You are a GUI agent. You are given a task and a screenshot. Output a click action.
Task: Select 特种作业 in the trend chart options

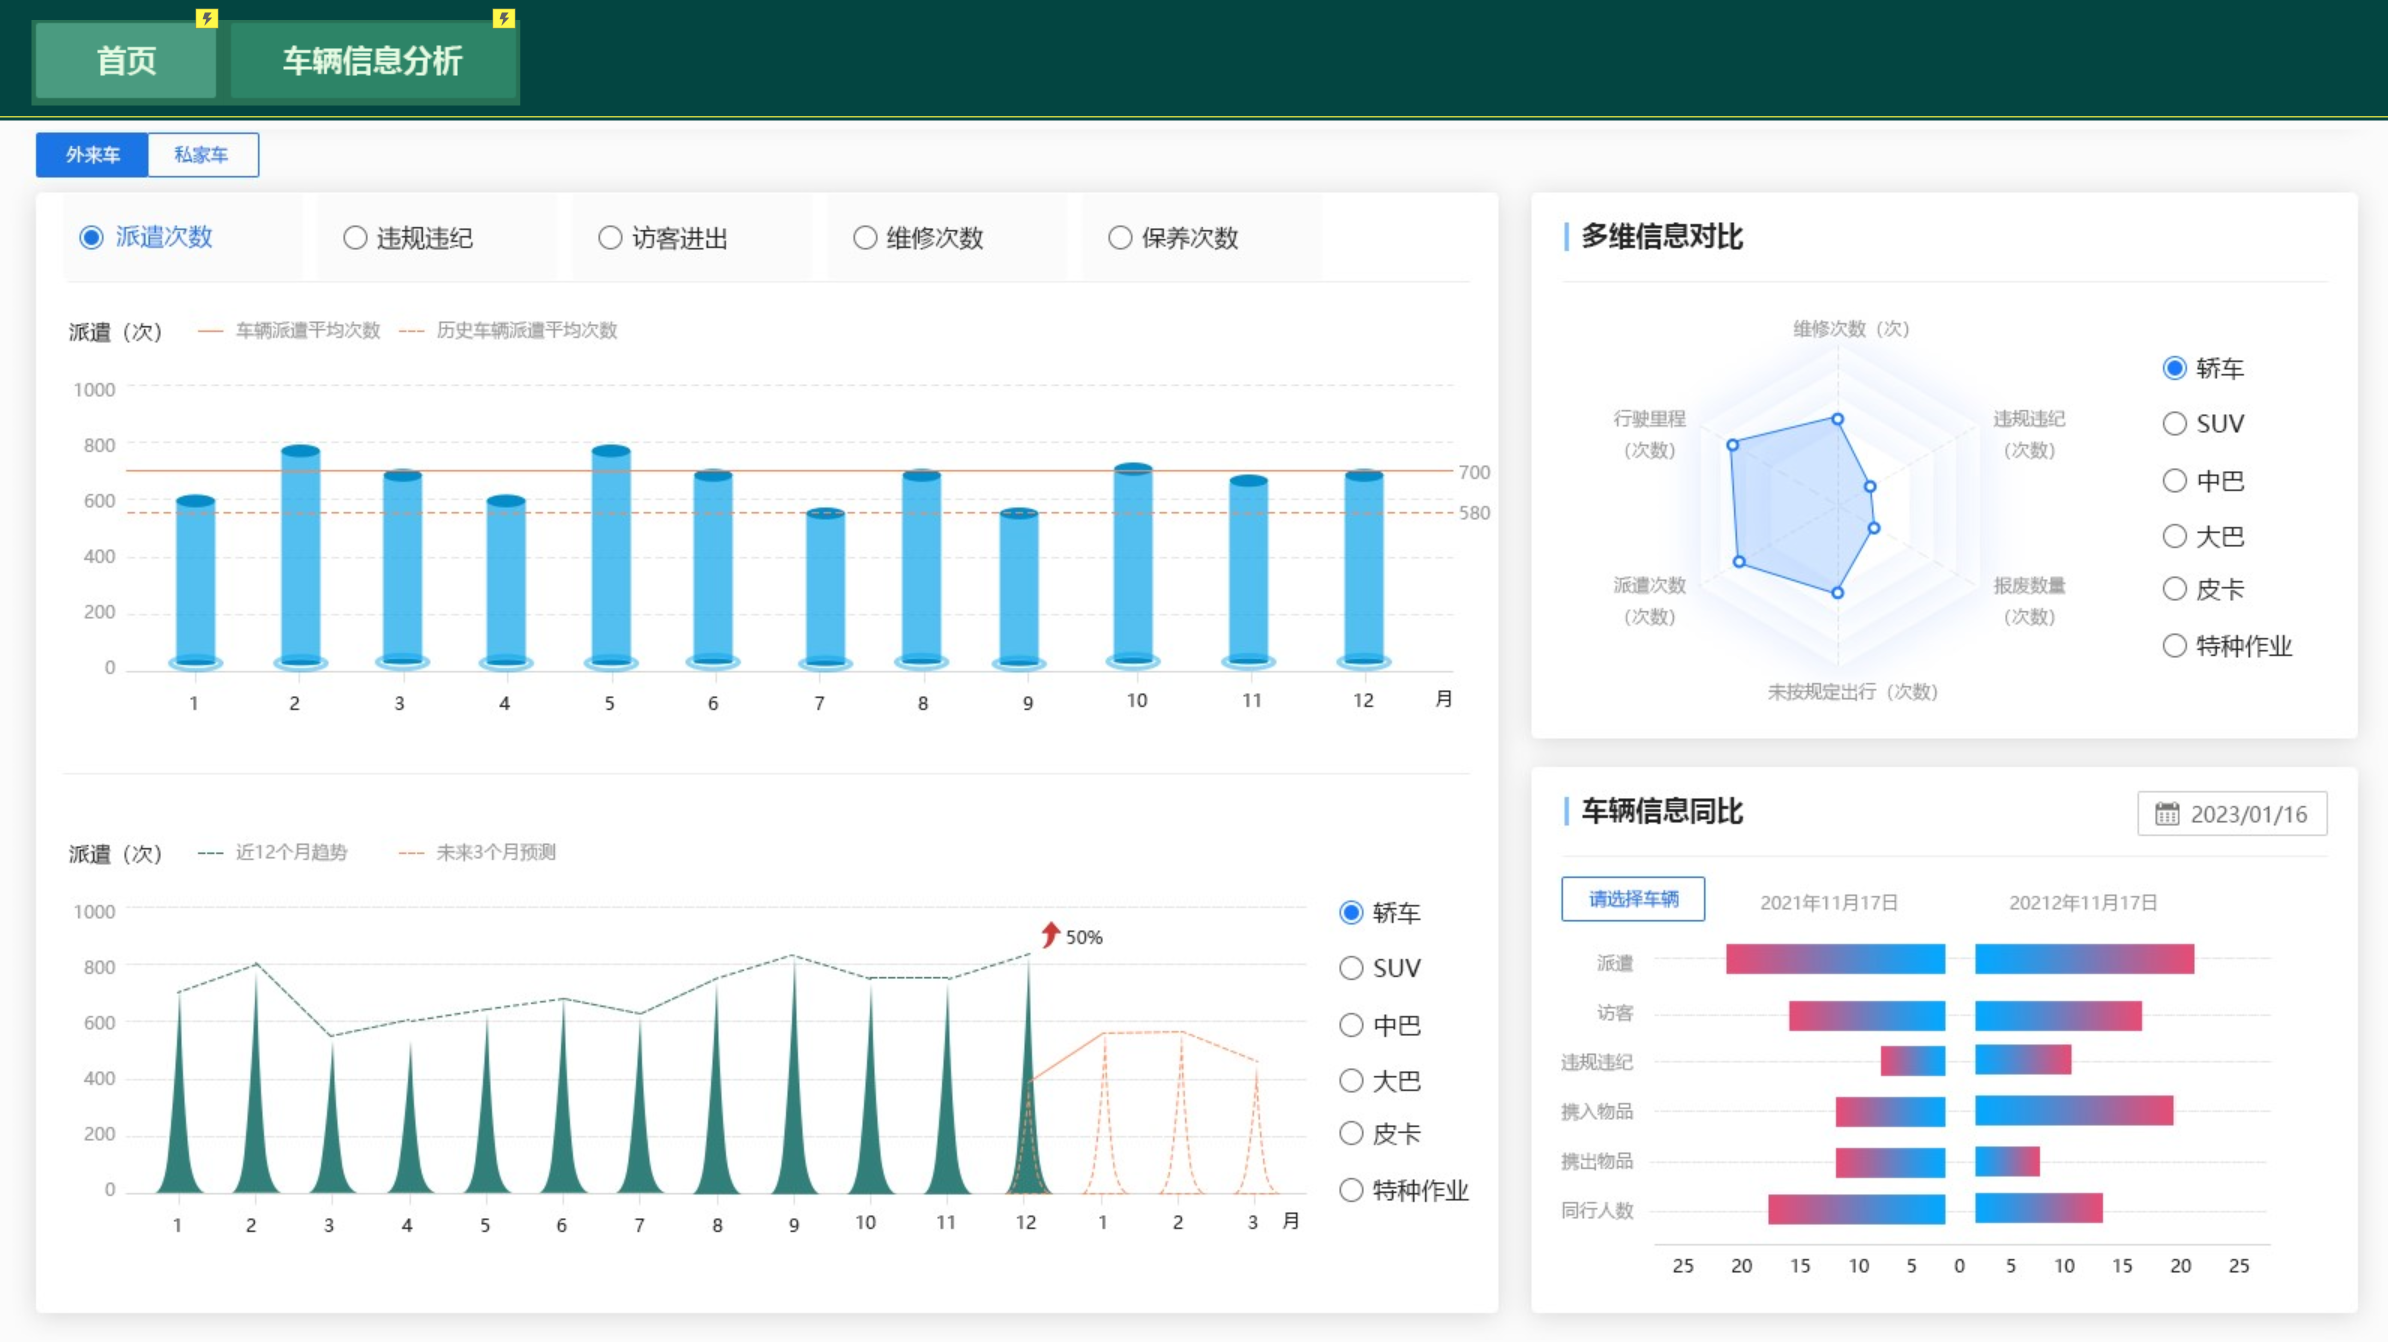[x=1404, y=1190]
